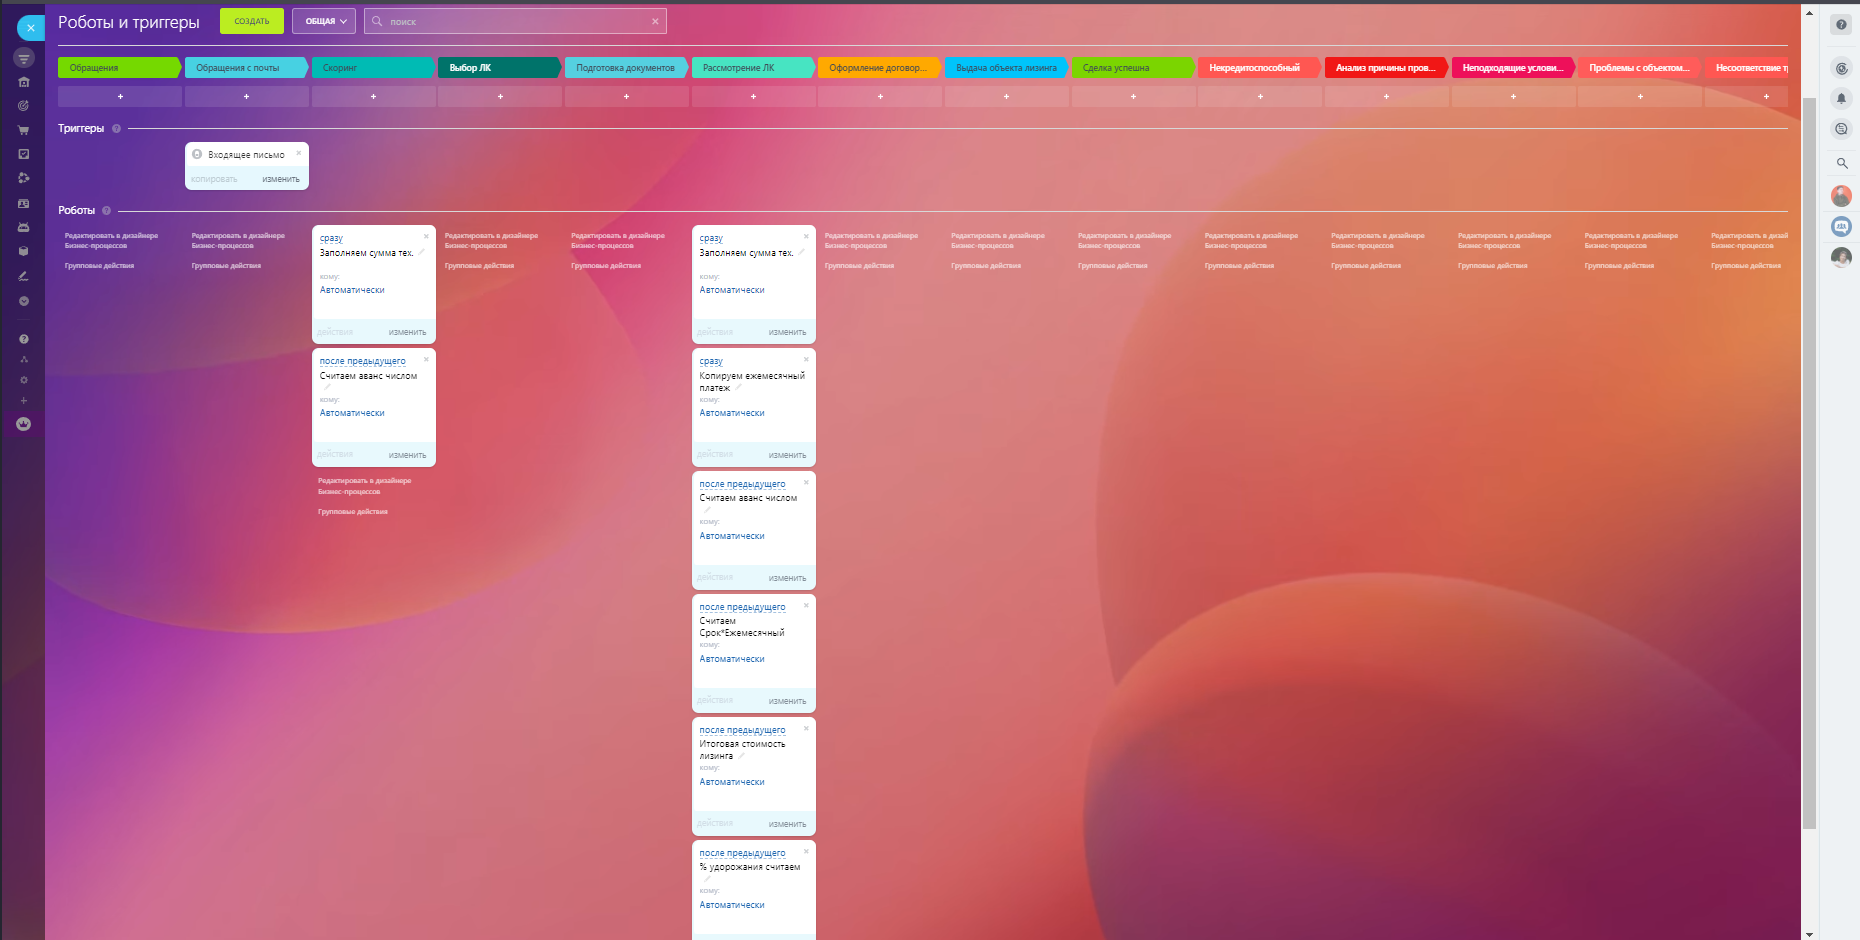The image size is (1860, 940).
Task: Select the Сделка успешна stage
Action: [1133, 68]
